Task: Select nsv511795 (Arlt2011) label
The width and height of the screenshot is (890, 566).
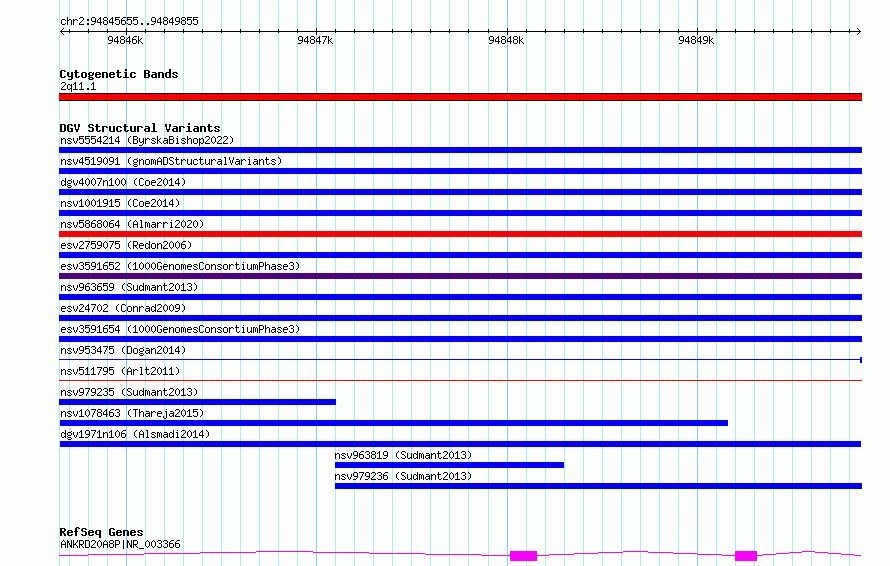Action: click(x=120, y=371)
